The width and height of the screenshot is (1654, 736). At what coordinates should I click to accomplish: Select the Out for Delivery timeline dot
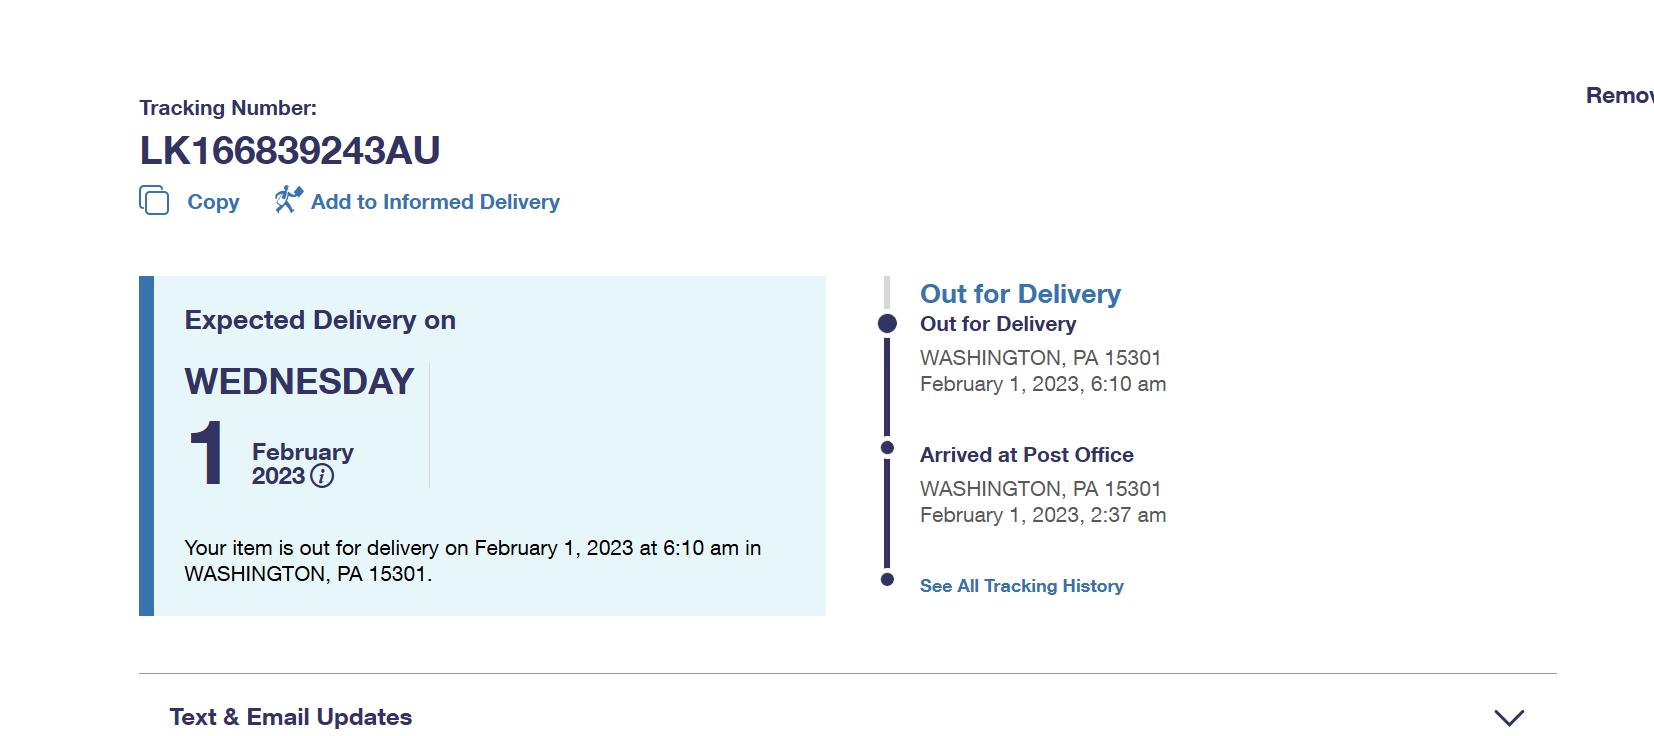pyautogui.click(x=887, y=323)
